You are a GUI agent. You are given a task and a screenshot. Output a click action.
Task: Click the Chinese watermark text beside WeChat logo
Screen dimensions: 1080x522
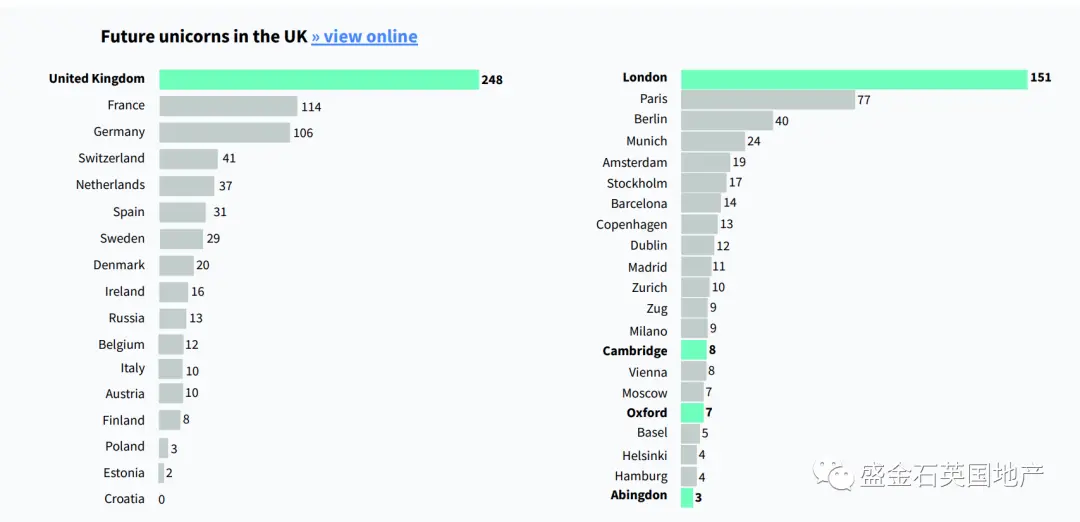[951, 475]
